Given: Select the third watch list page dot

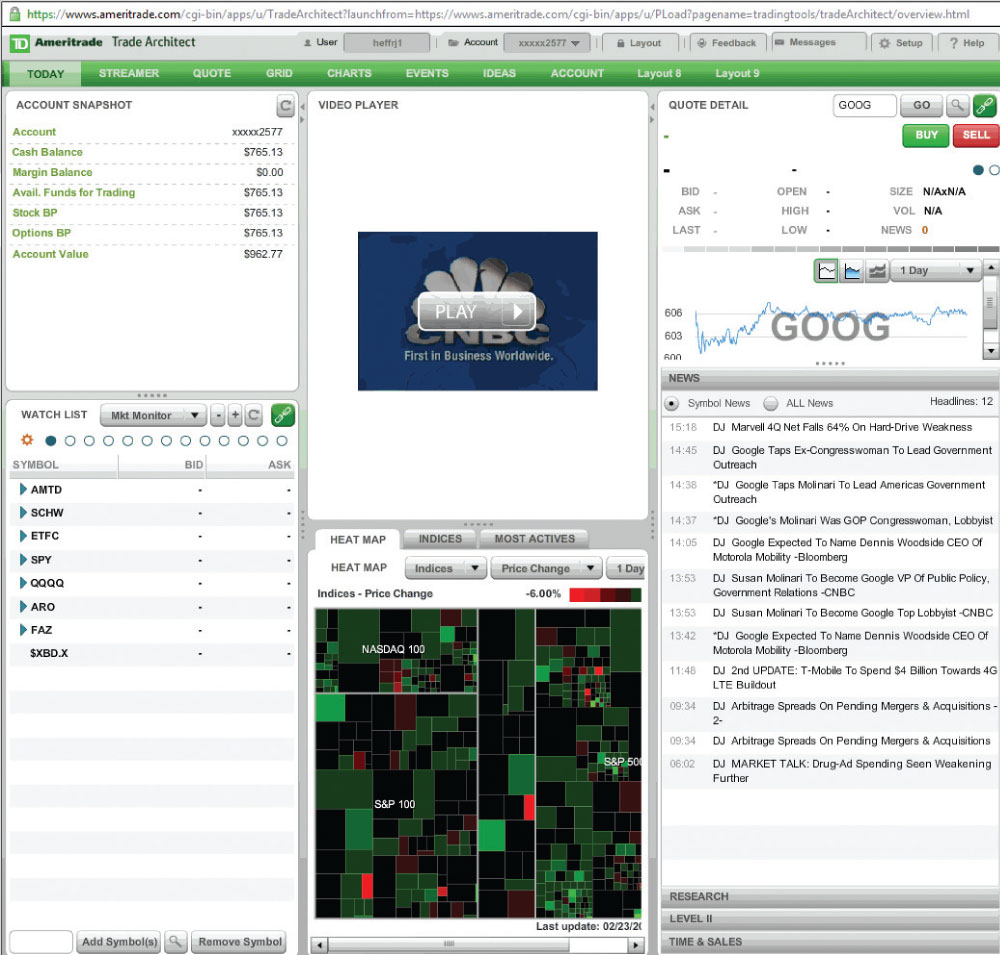Looking at the screenshot, I should coord(89,441).
